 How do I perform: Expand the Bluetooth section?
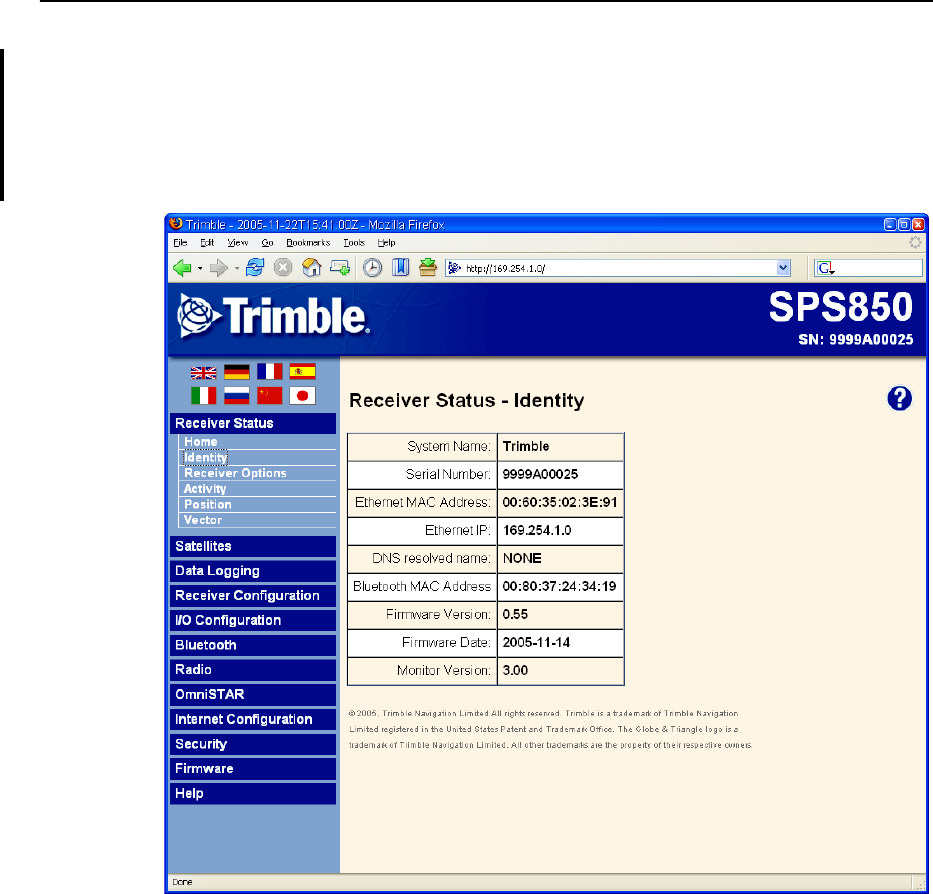[253, 645]
